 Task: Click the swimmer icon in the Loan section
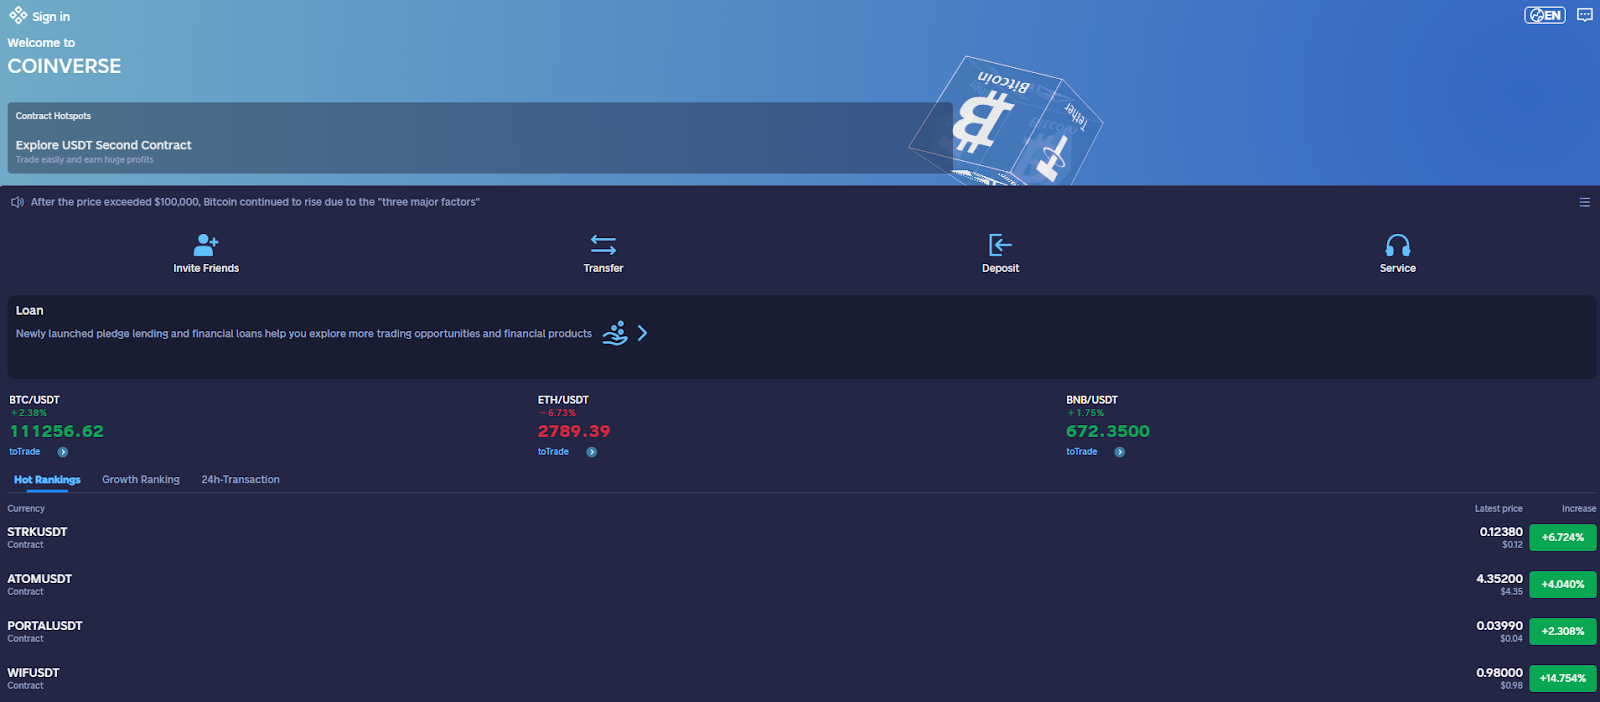coord(615,333)
